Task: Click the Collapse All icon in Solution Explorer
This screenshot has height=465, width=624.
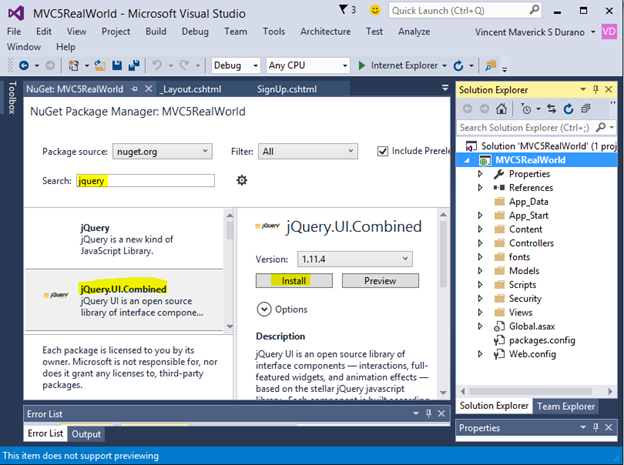Action: coord(585,108)
